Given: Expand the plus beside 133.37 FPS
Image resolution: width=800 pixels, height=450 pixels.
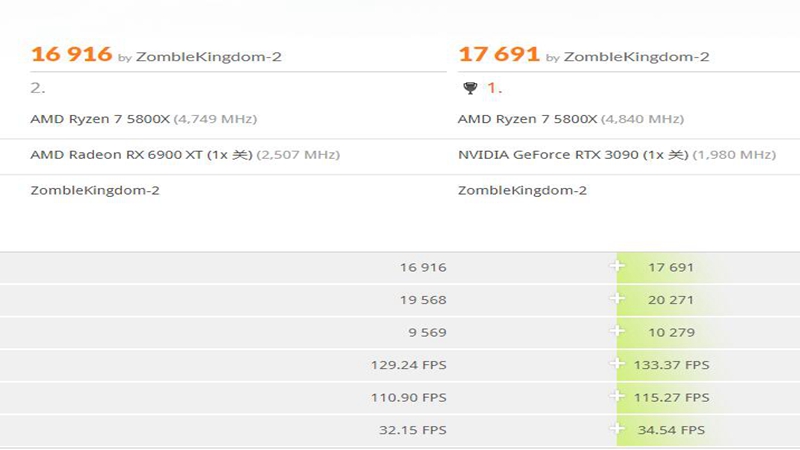Looking at the screenshot, I should (x=617, y=365).
